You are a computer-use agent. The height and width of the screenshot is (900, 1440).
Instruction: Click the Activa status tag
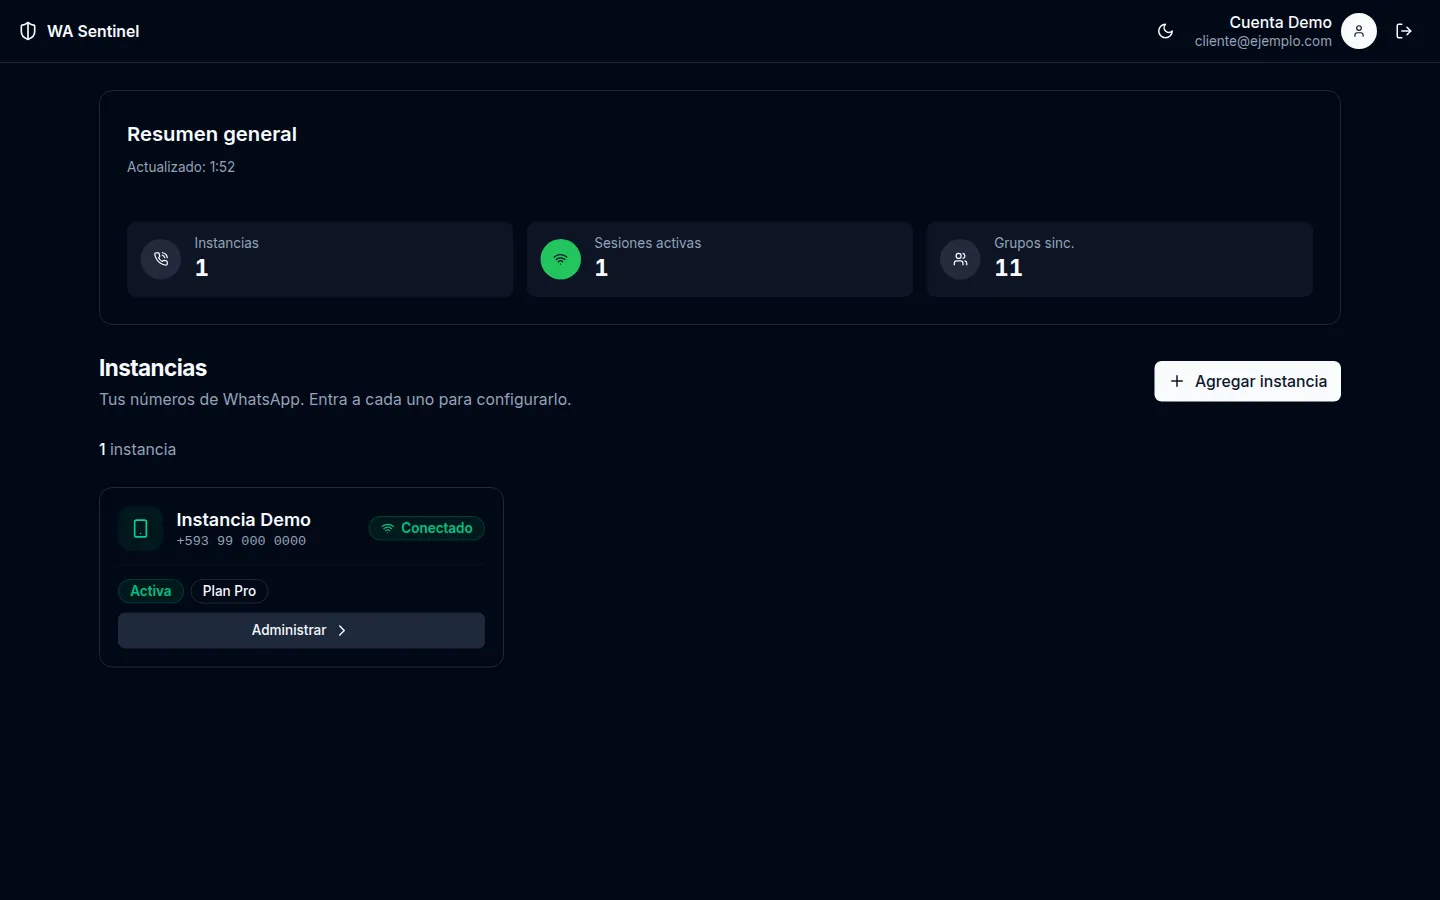click(151, 591)
